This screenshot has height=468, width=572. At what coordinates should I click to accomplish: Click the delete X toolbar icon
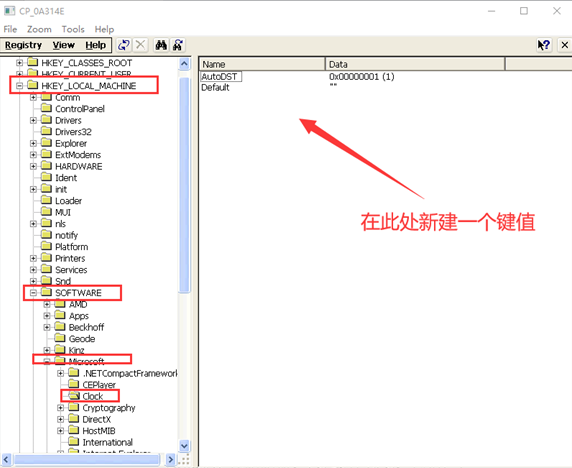[x=140, y=45]
